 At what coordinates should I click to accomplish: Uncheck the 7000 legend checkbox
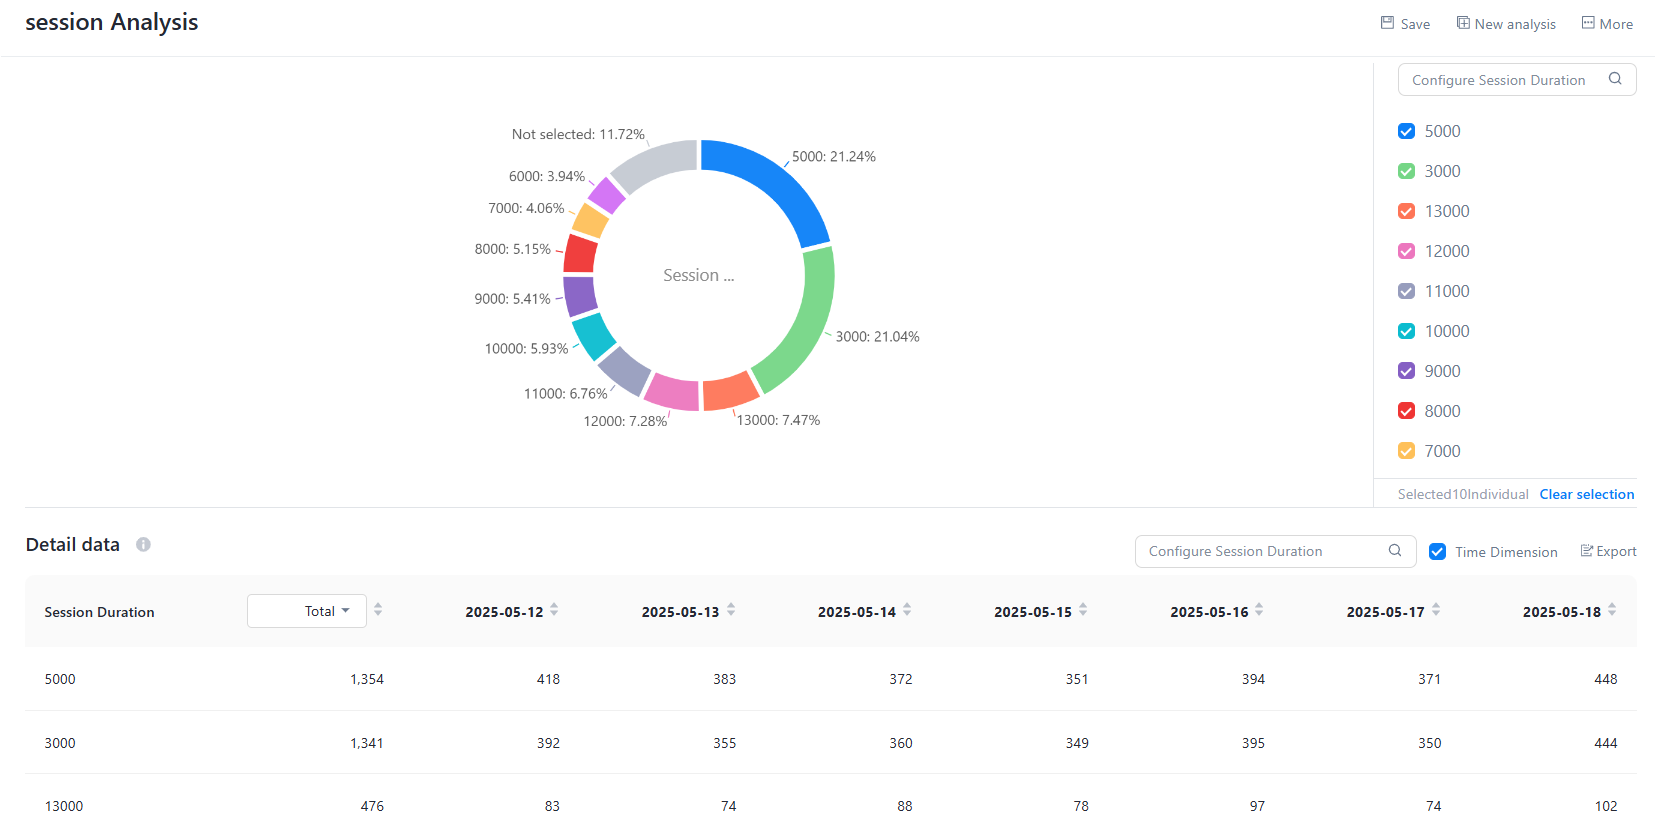(x=1406, y=451)
